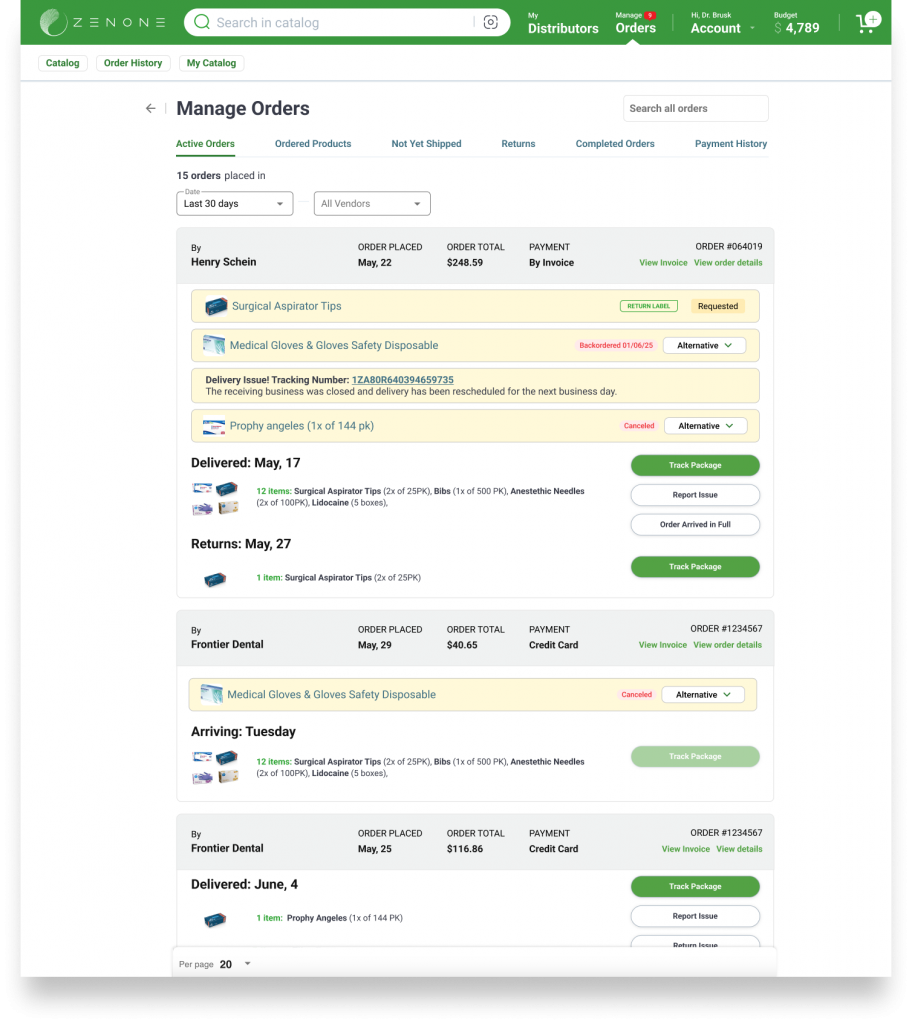Click the Prophy angeles product image
This screenshot has height=1024, width=912.
click(x=214, y=426)
